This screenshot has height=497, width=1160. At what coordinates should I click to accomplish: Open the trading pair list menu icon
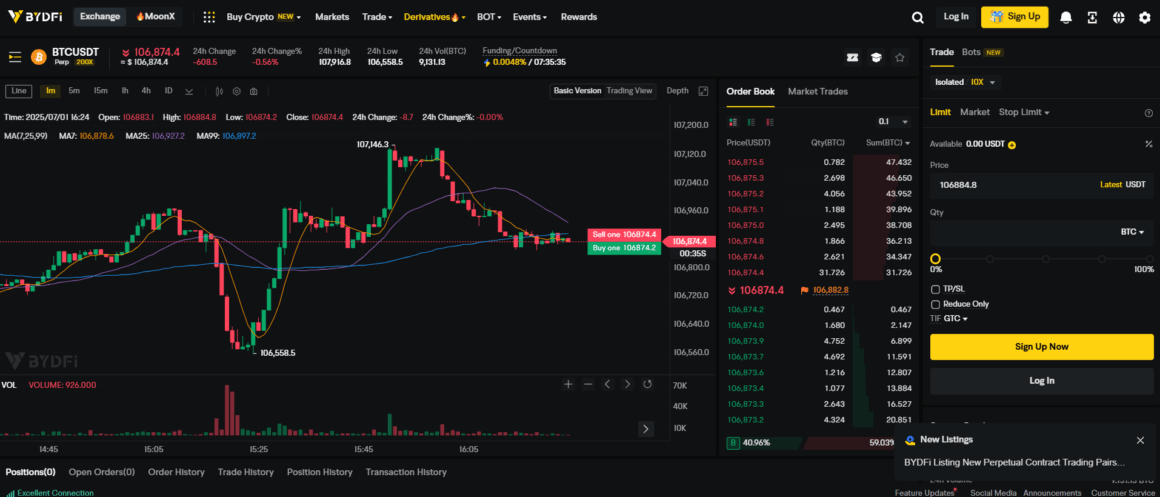point(15,57)
